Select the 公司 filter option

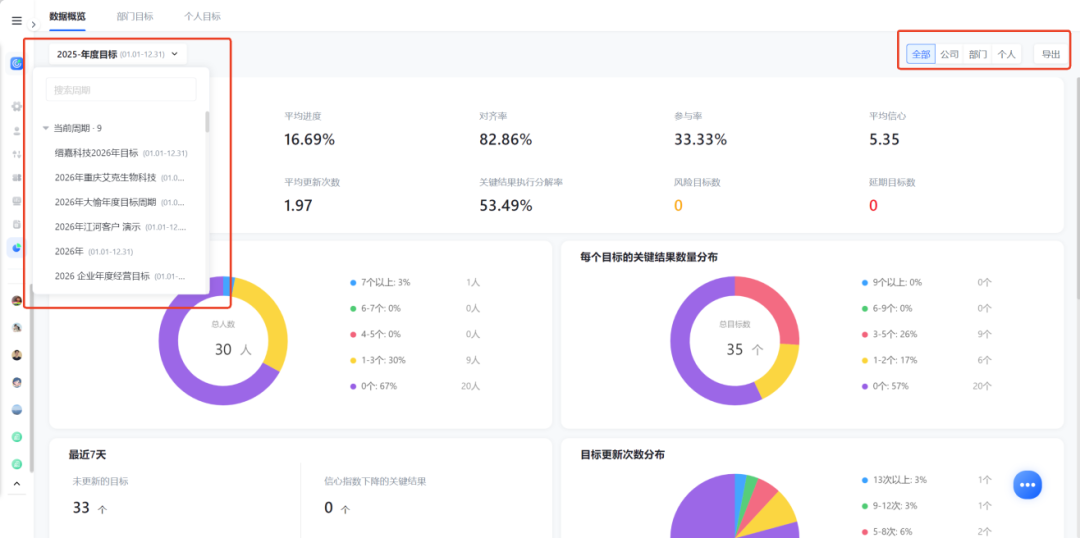point(950,54)
